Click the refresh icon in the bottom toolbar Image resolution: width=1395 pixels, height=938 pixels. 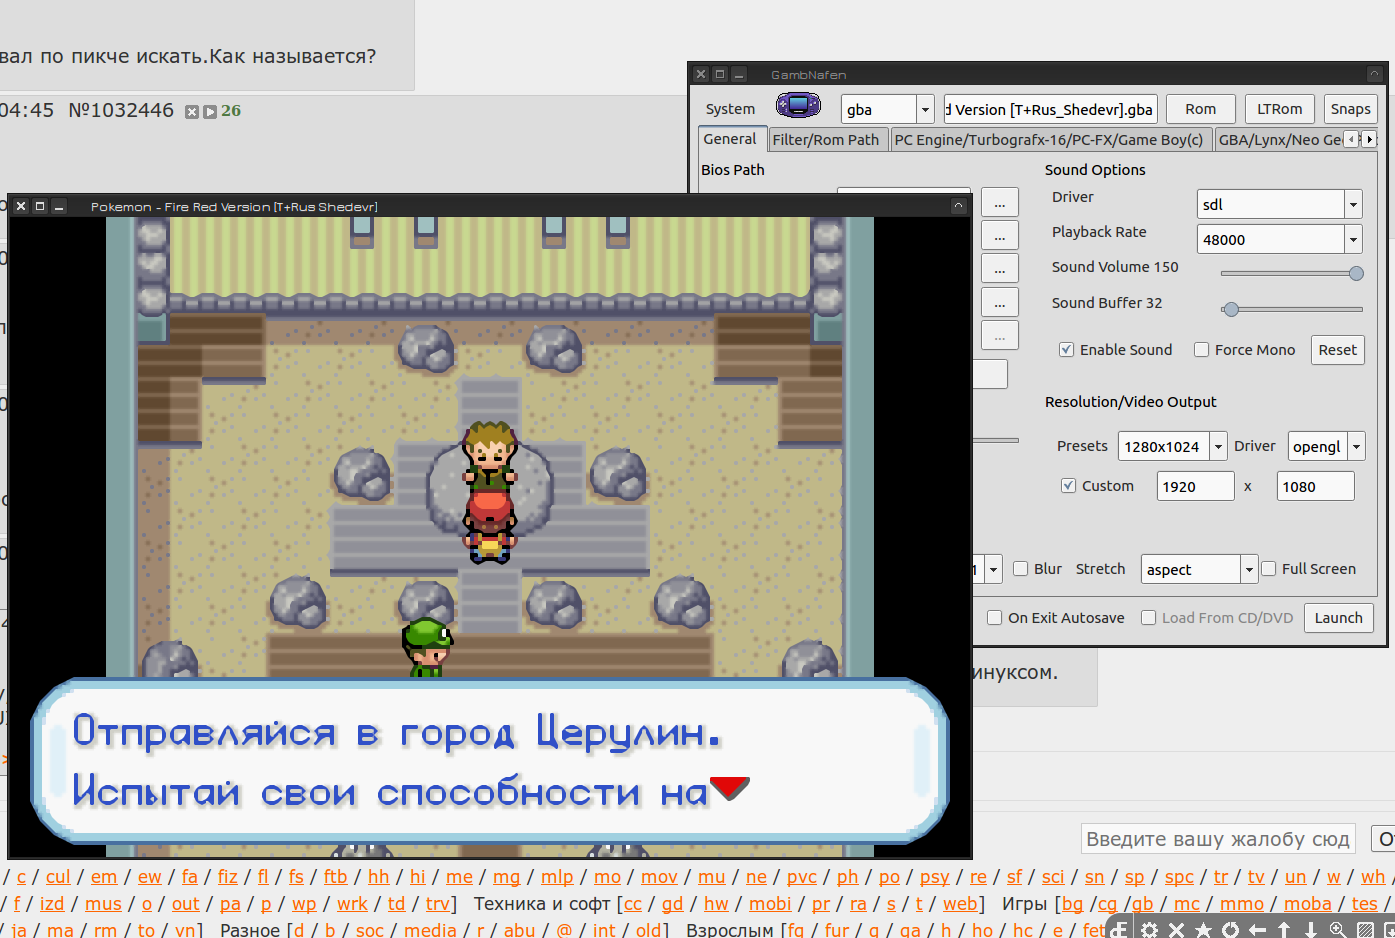tap(1230, 930)
